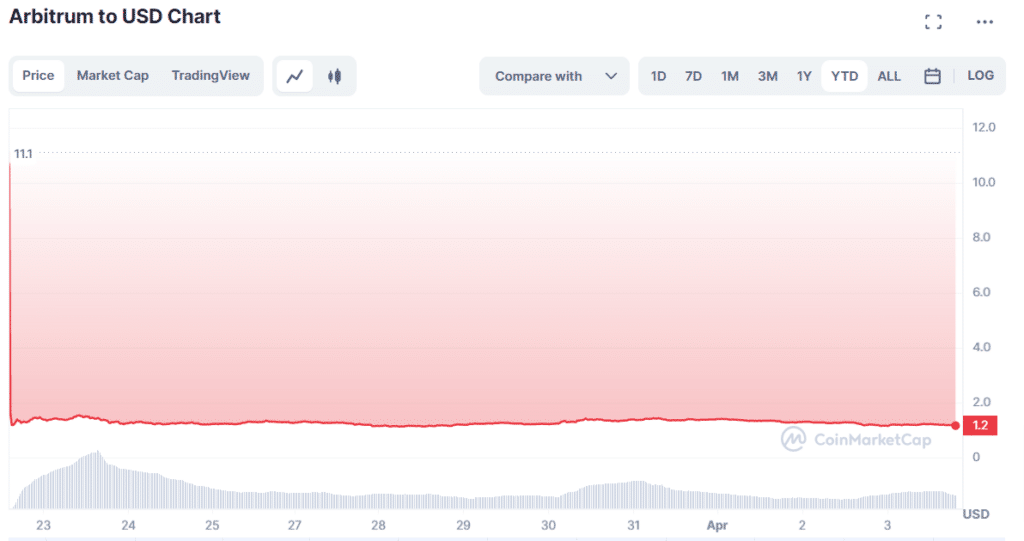This screenshot has height=541, width=1024.
Task: Click the date label 2 on axis
Action: 802,525
